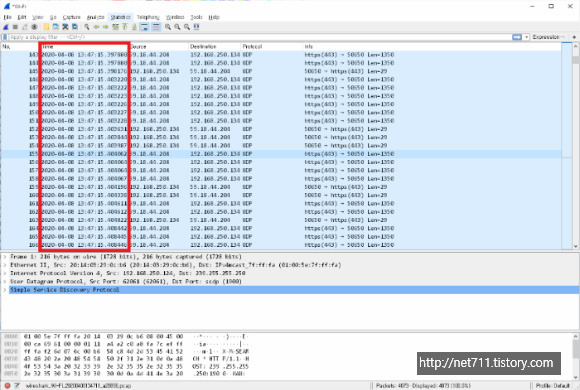Stop the running packet capture

[x=15, y=27]
